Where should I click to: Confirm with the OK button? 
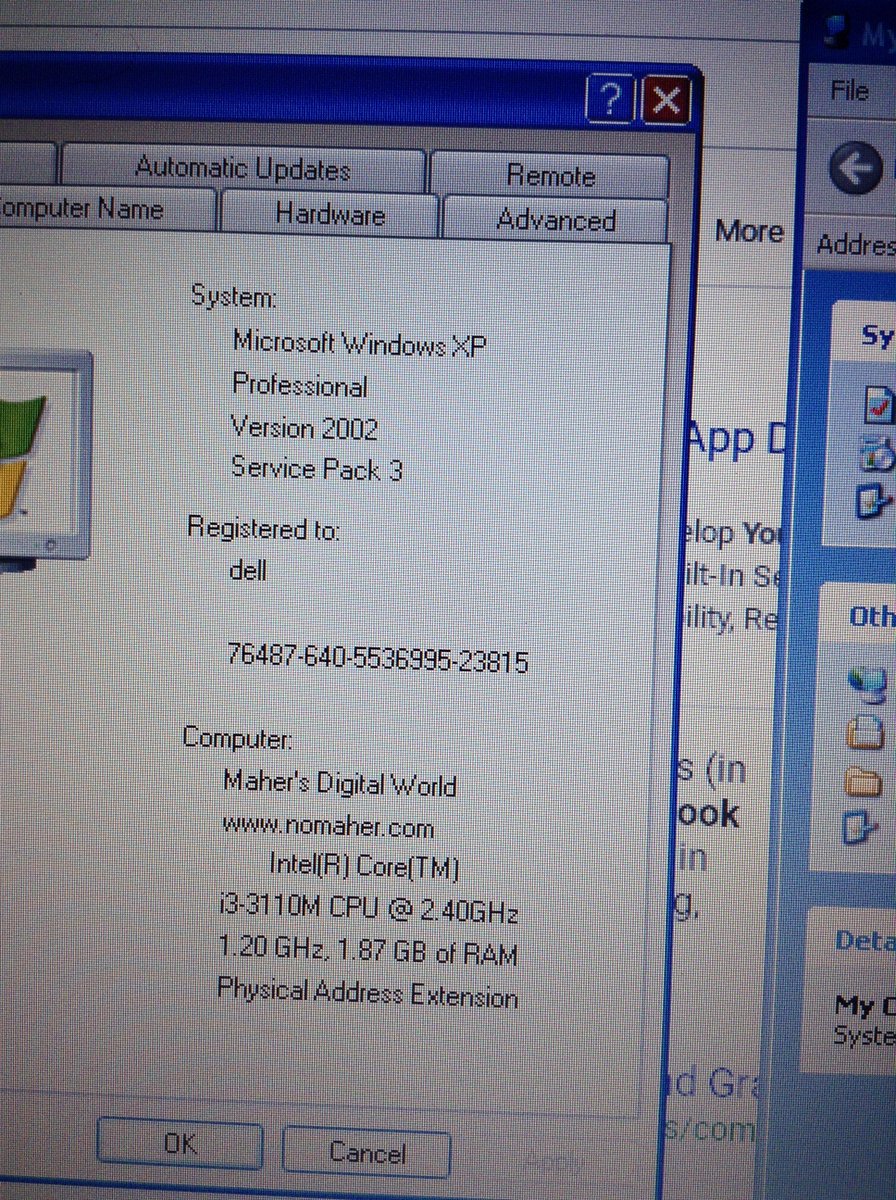pos(180,1144)
